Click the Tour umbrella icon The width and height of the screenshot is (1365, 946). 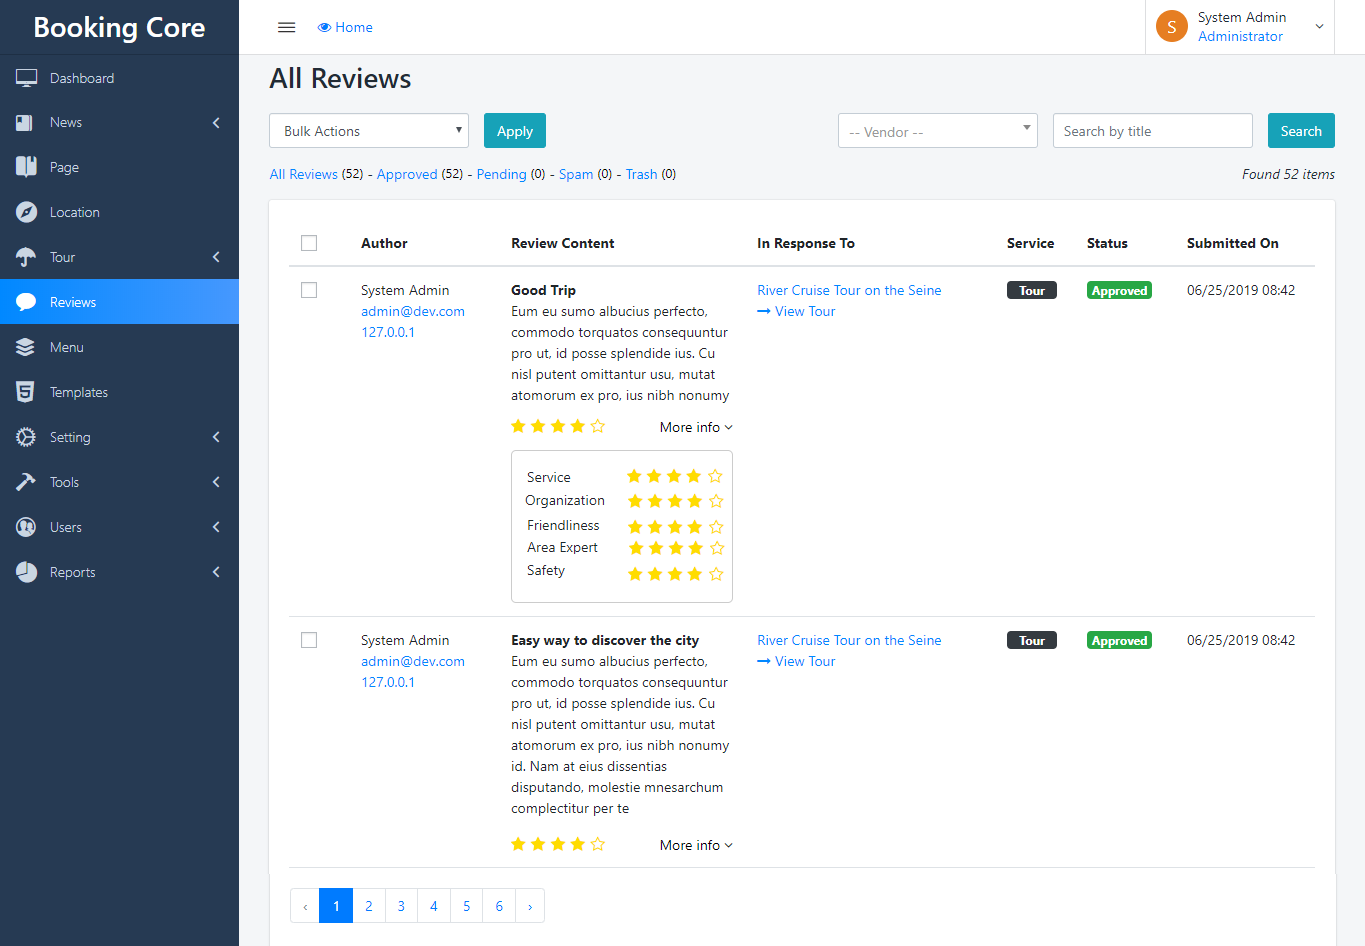(x=26, y=257)
